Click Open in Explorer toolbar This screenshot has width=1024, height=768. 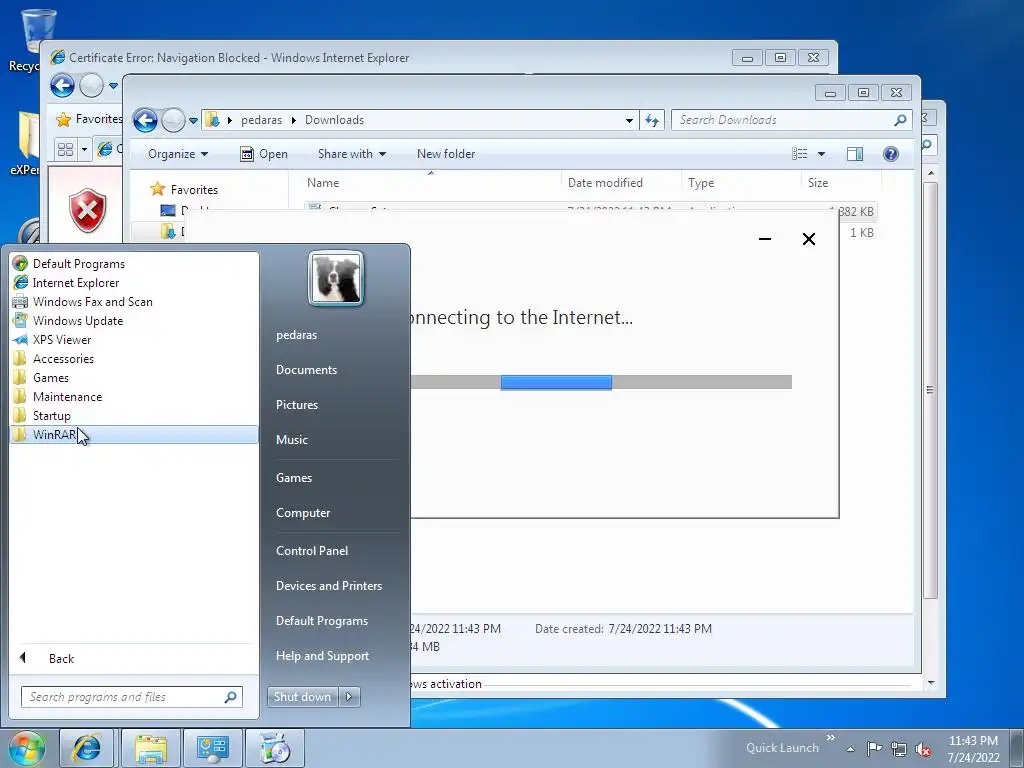click(264, 154)
